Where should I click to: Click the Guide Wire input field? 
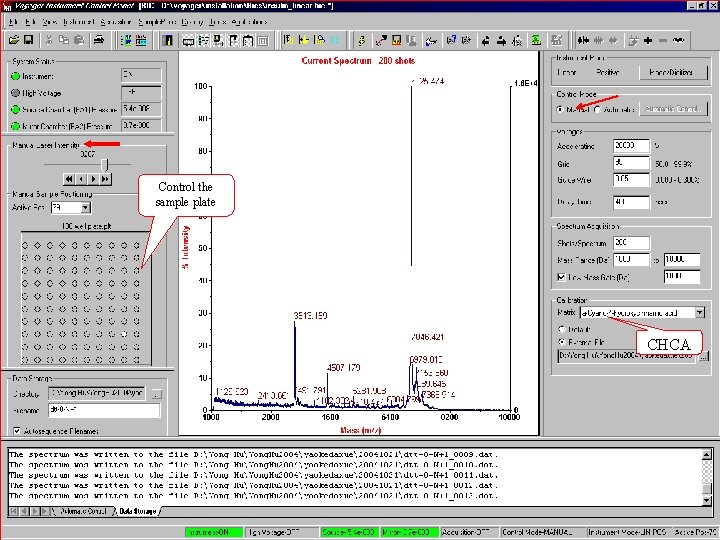click(x=631, y=180)
